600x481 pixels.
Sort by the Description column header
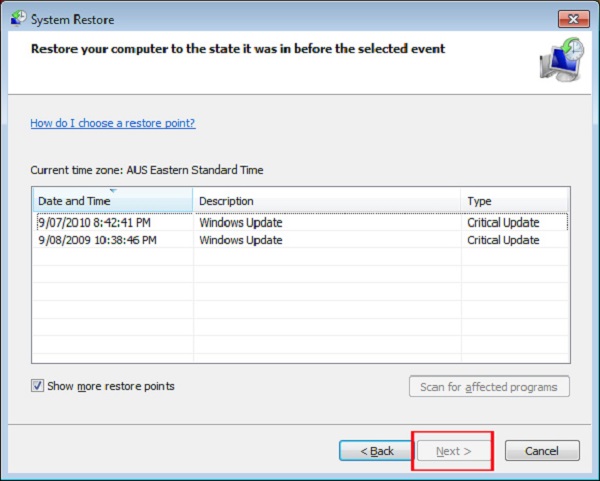[x=326, y=201]
